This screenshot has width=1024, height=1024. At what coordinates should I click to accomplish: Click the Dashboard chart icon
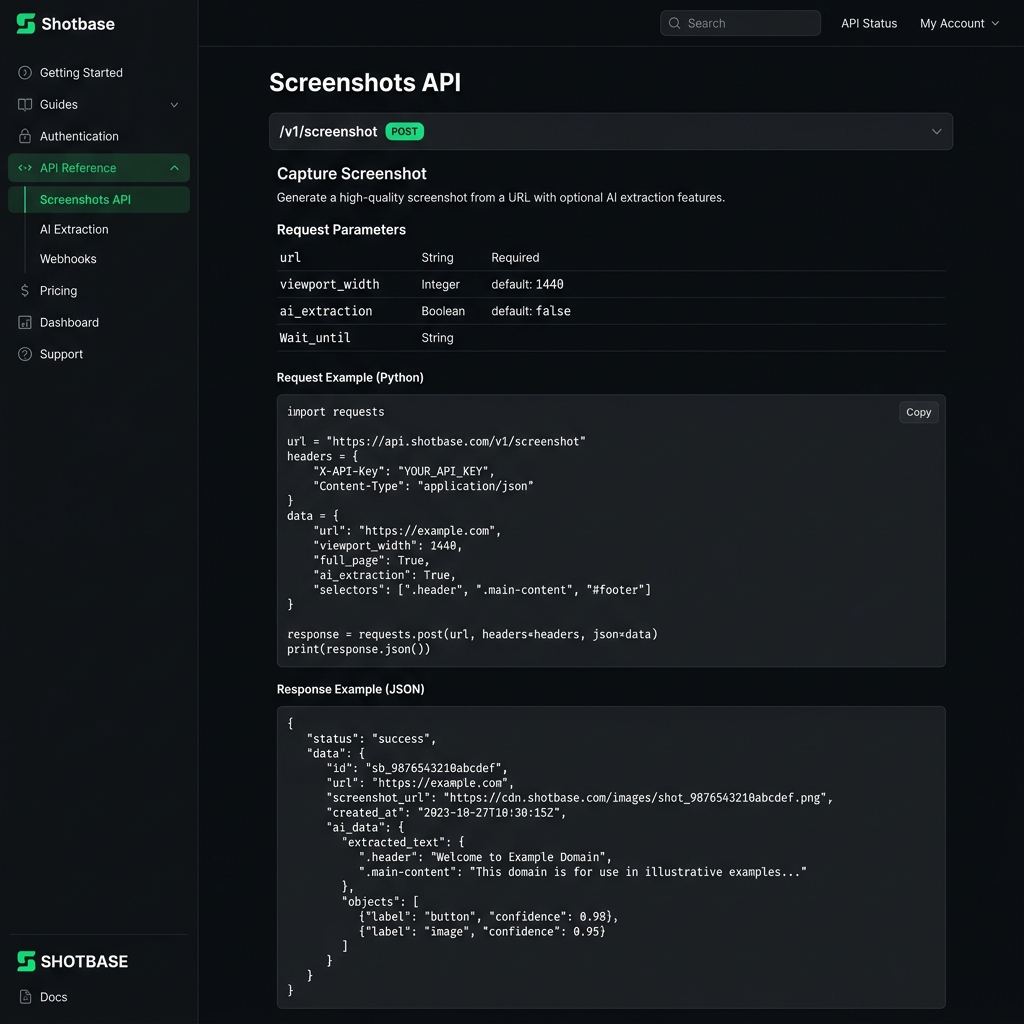tap(25, 323)
